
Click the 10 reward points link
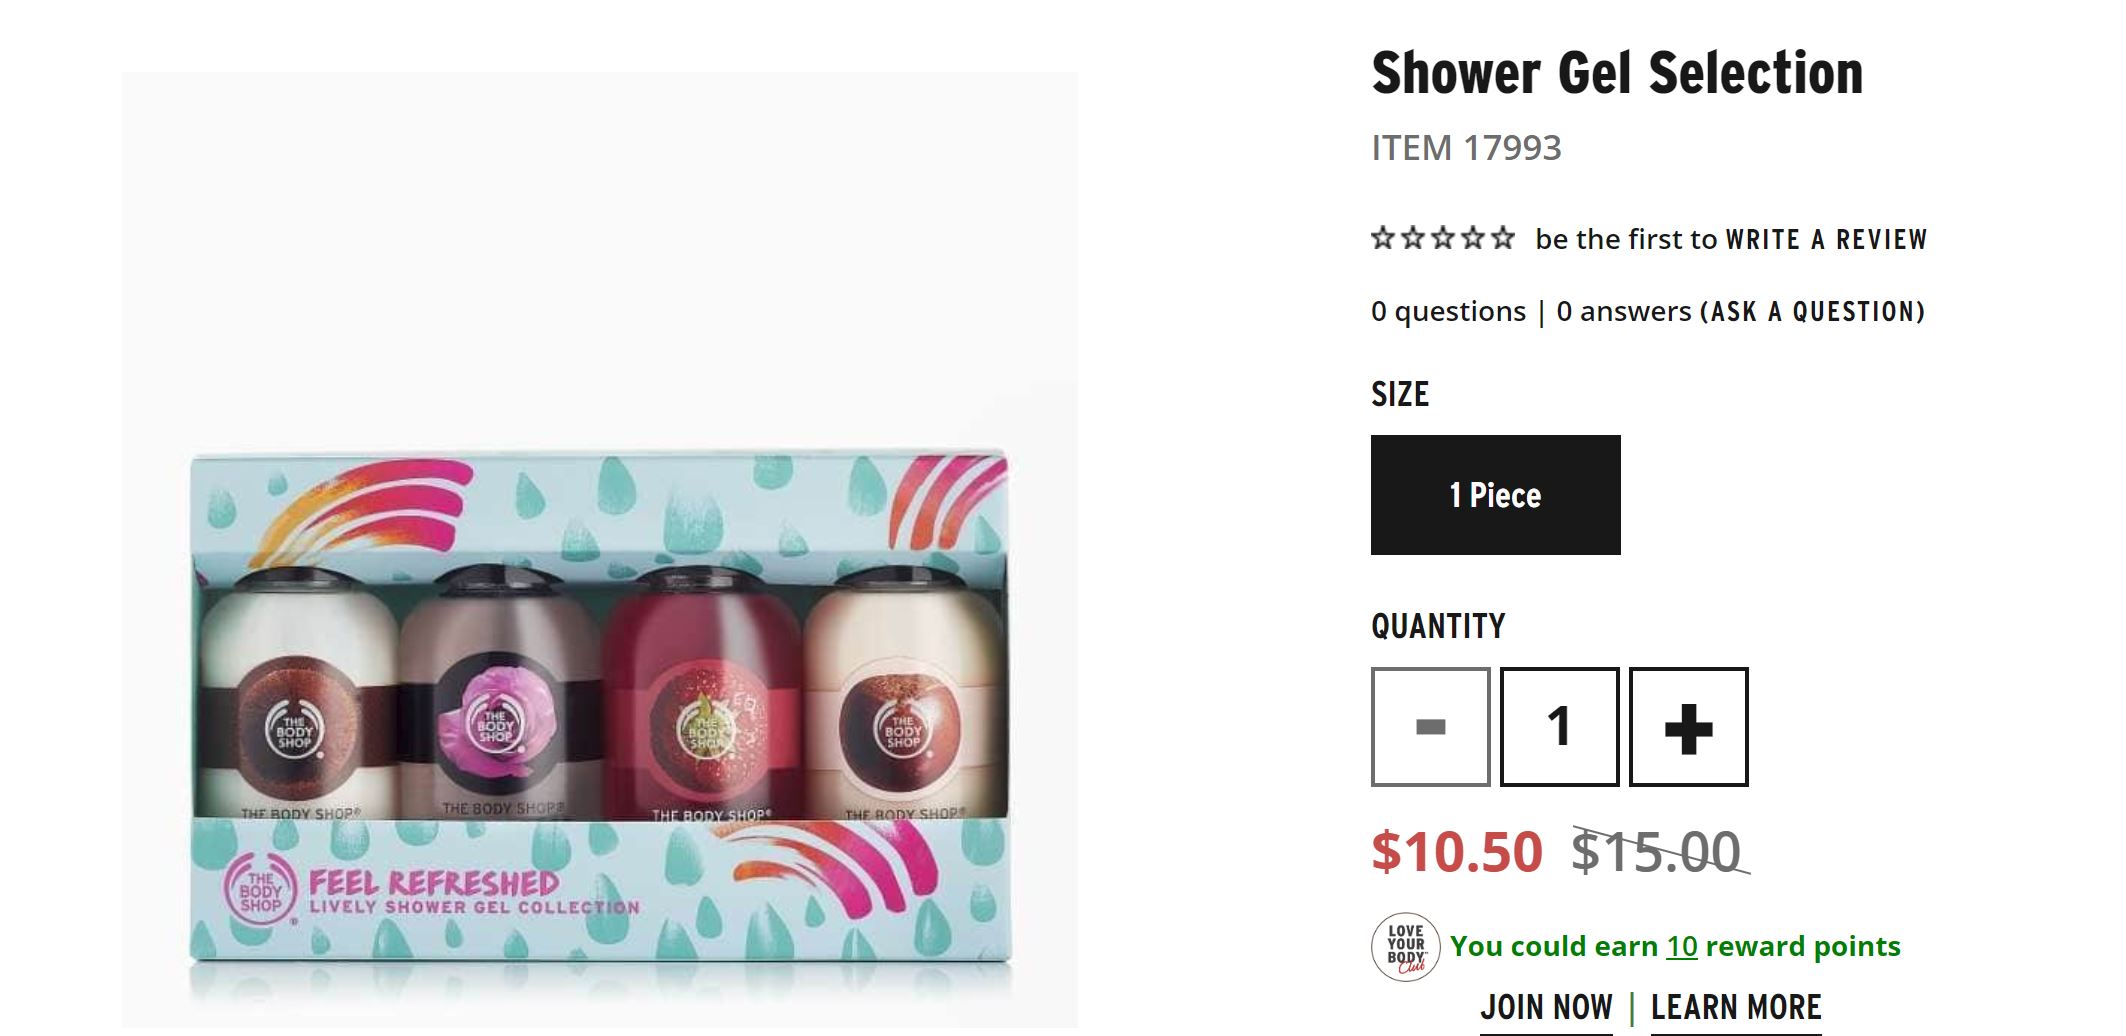tap(1682, 946)
